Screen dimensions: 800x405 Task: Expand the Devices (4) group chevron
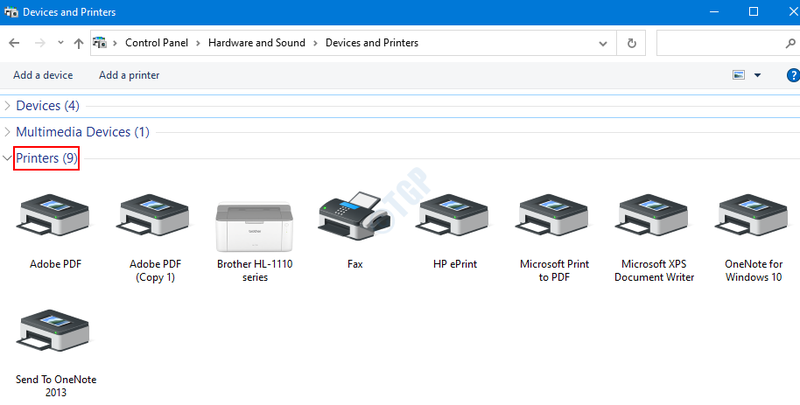coord(7,106)
